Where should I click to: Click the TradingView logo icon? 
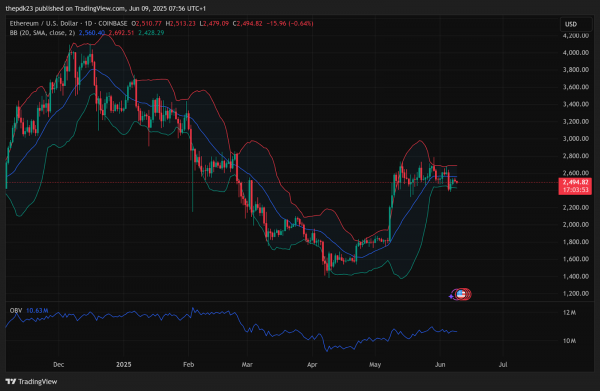tap(11, 381)
